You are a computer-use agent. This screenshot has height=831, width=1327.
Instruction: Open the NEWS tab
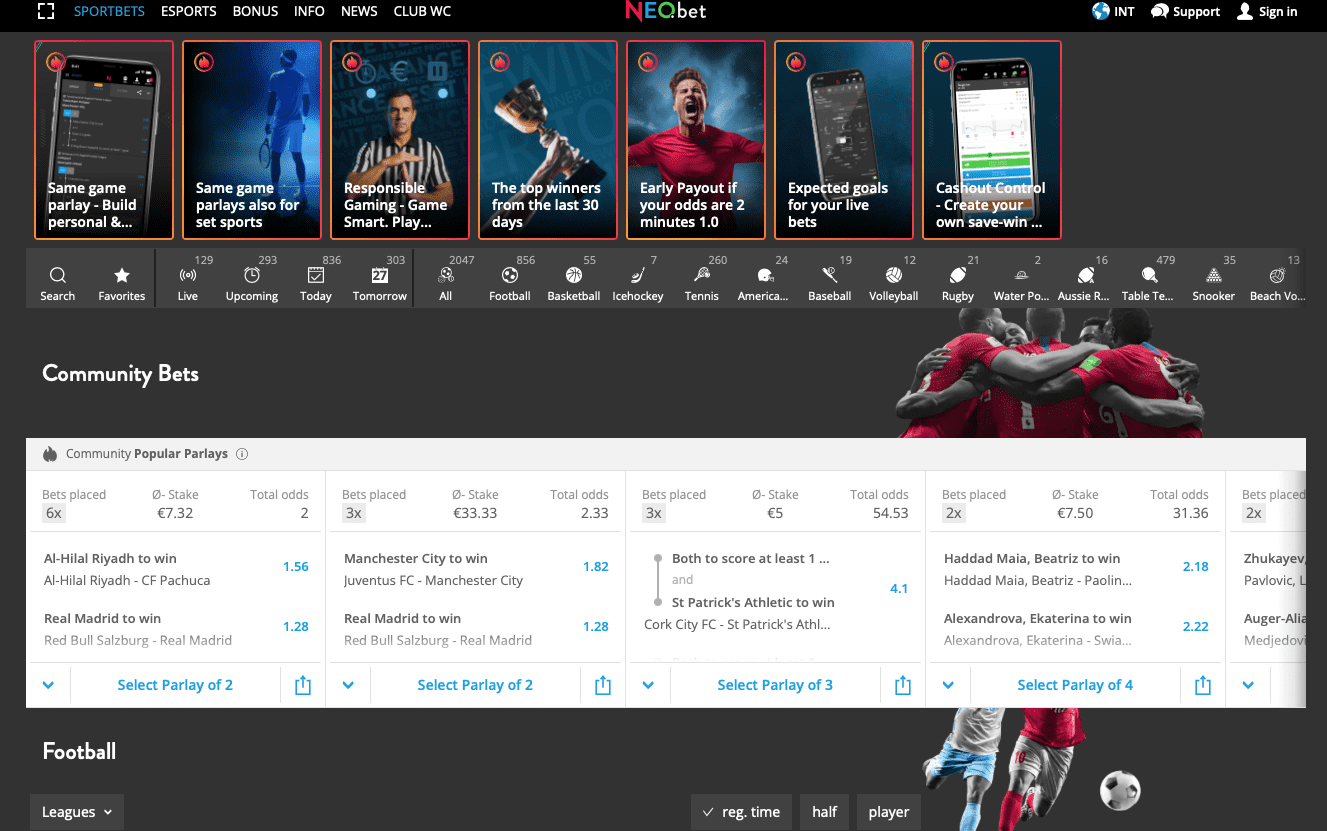point(359,11)
